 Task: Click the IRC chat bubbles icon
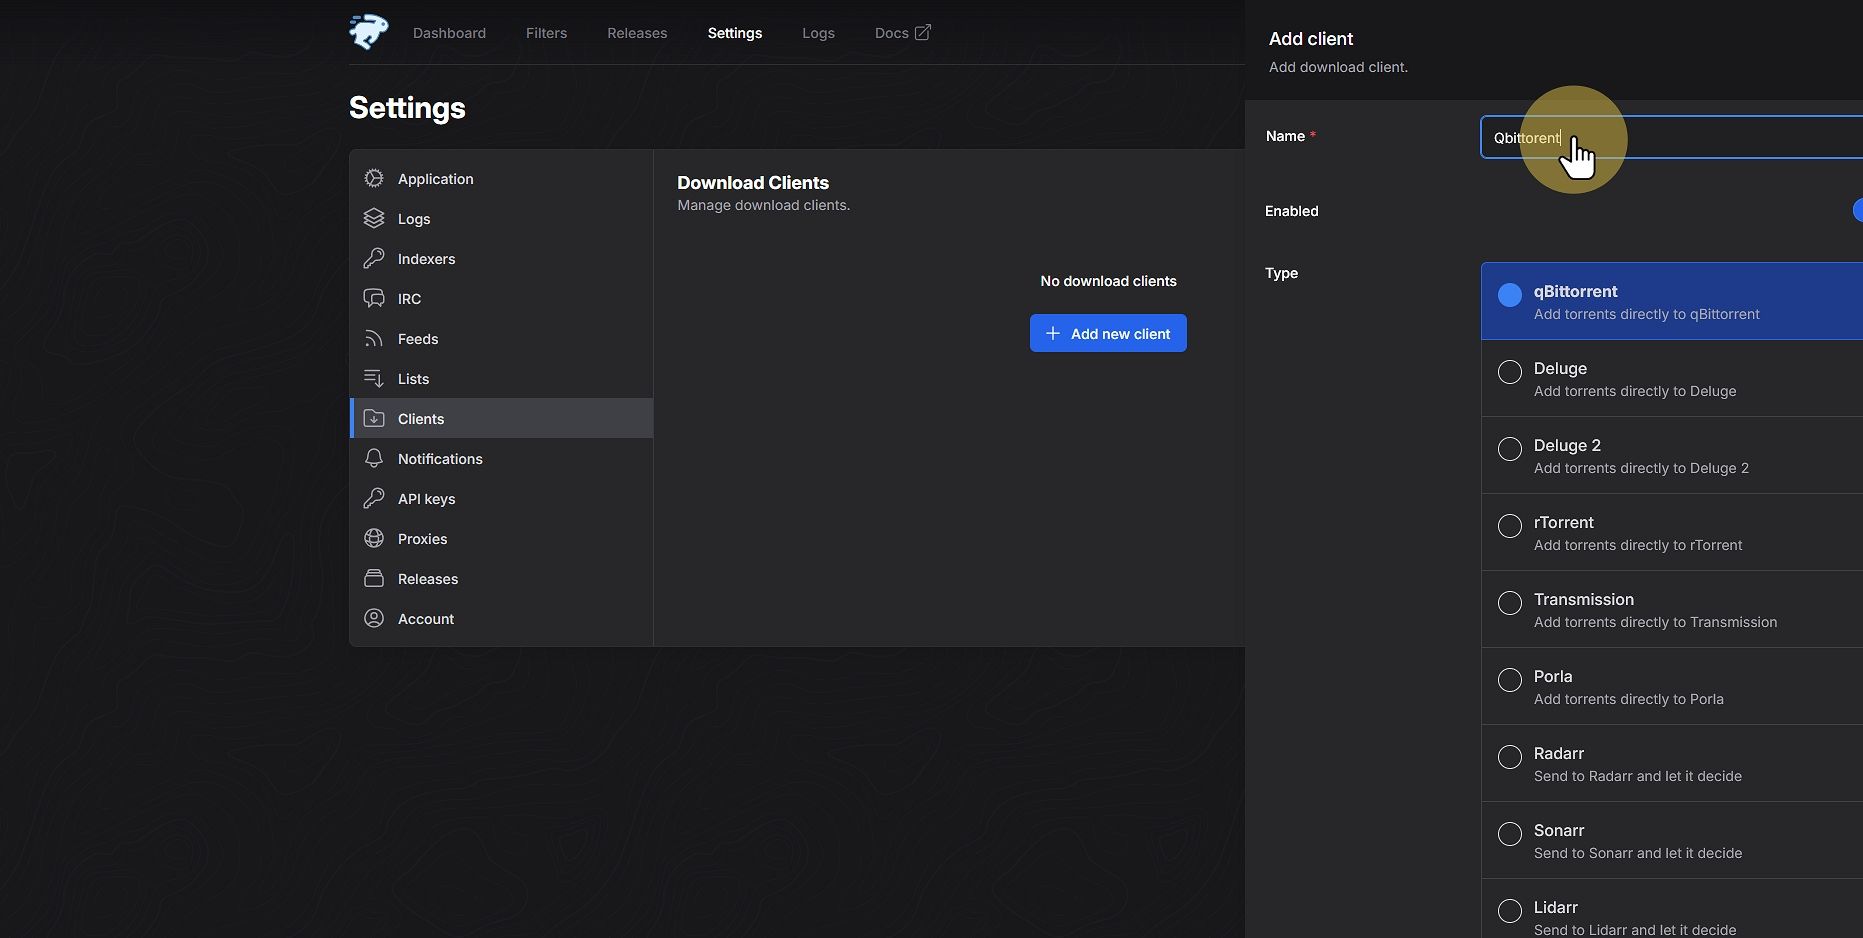374,298
